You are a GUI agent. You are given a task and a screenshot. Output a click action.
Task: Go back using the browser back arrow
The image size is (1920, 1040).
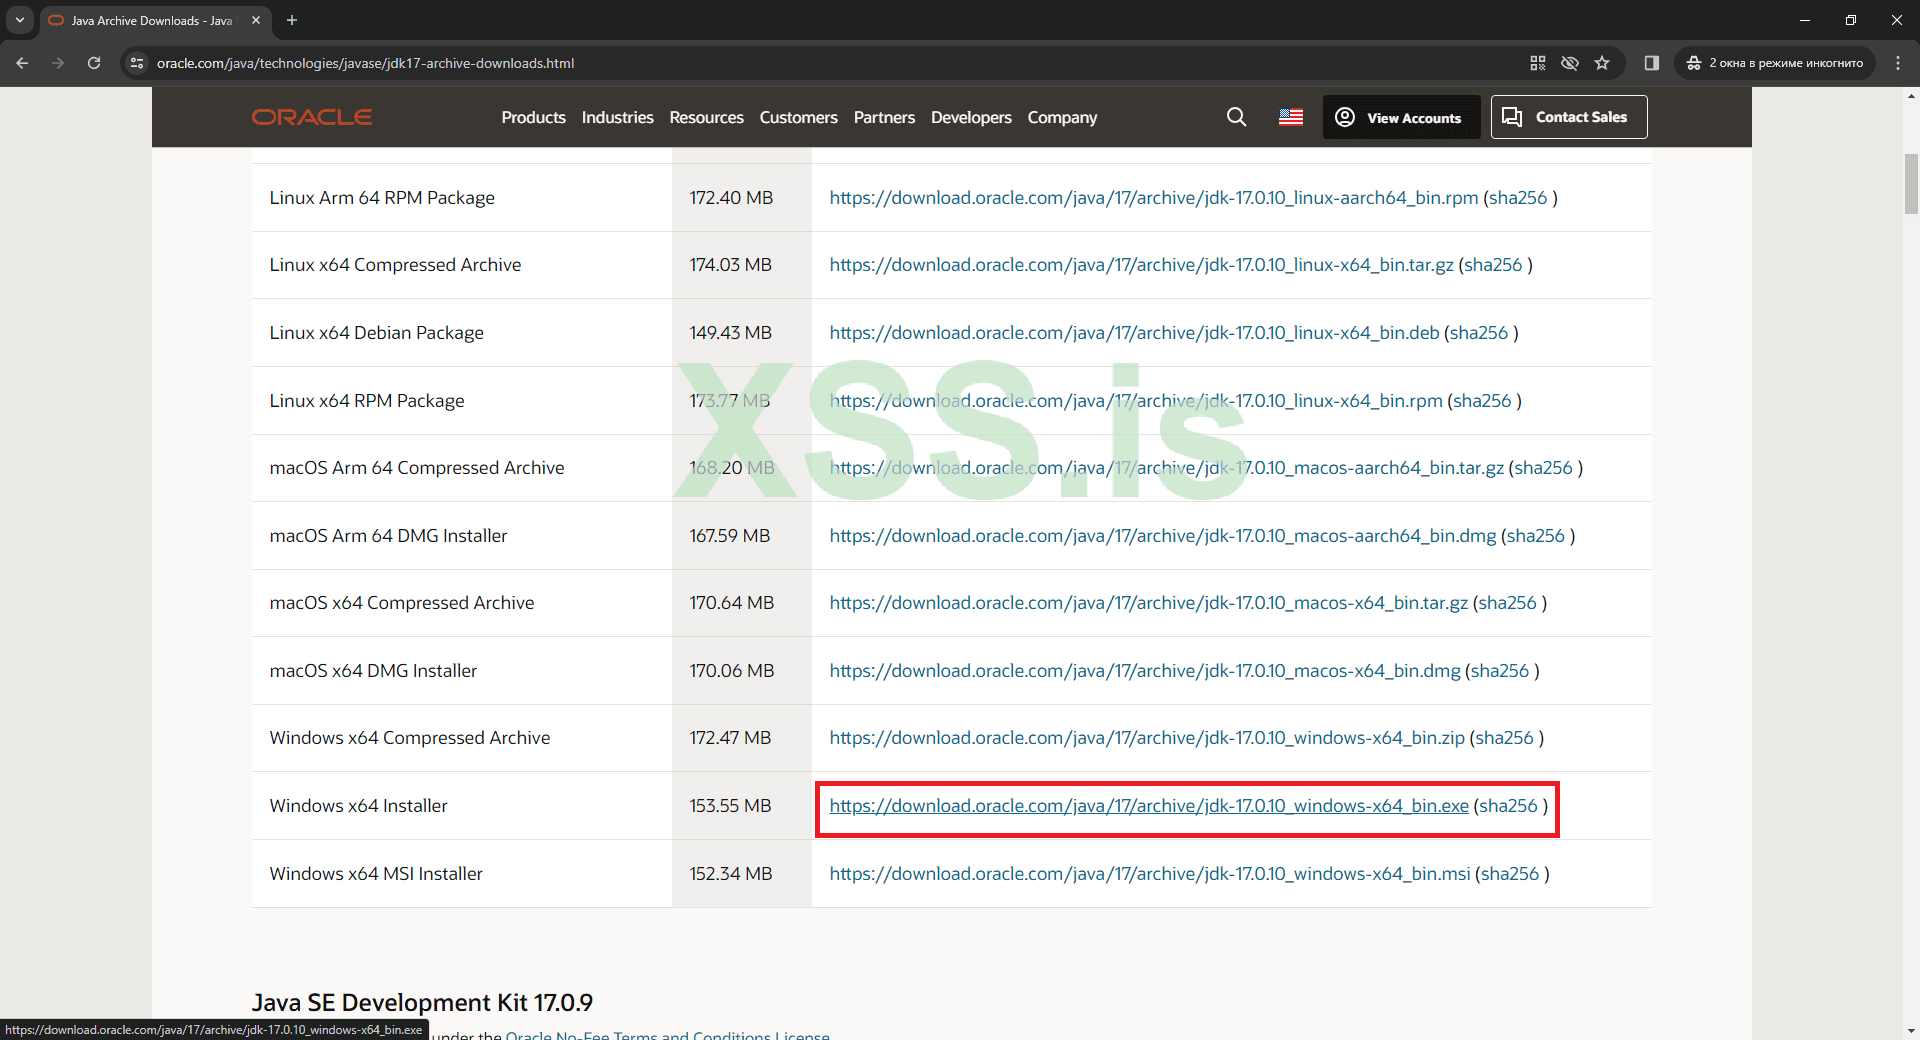point(22,63)
